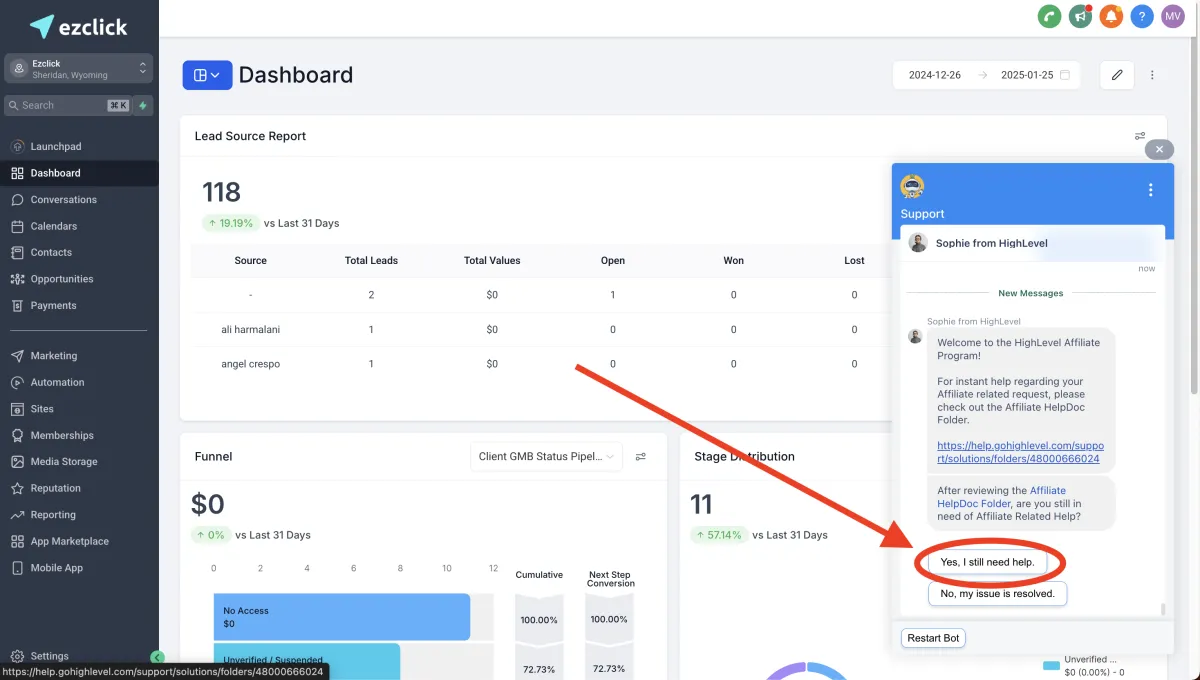
Task: Click the Unverified legend color swatch
Action: 1051,665
